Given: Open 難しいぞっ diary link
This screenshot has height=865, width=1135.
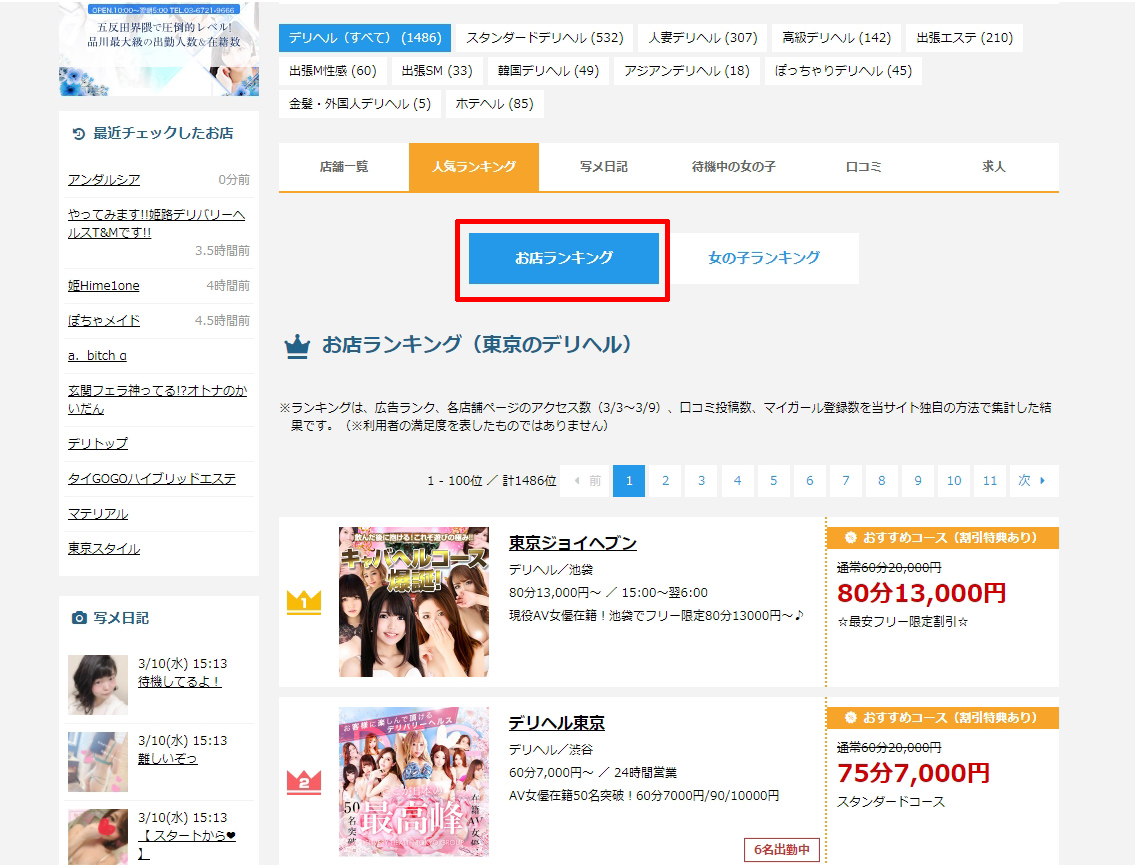Looking at the screenshot, I should point(167,759).
